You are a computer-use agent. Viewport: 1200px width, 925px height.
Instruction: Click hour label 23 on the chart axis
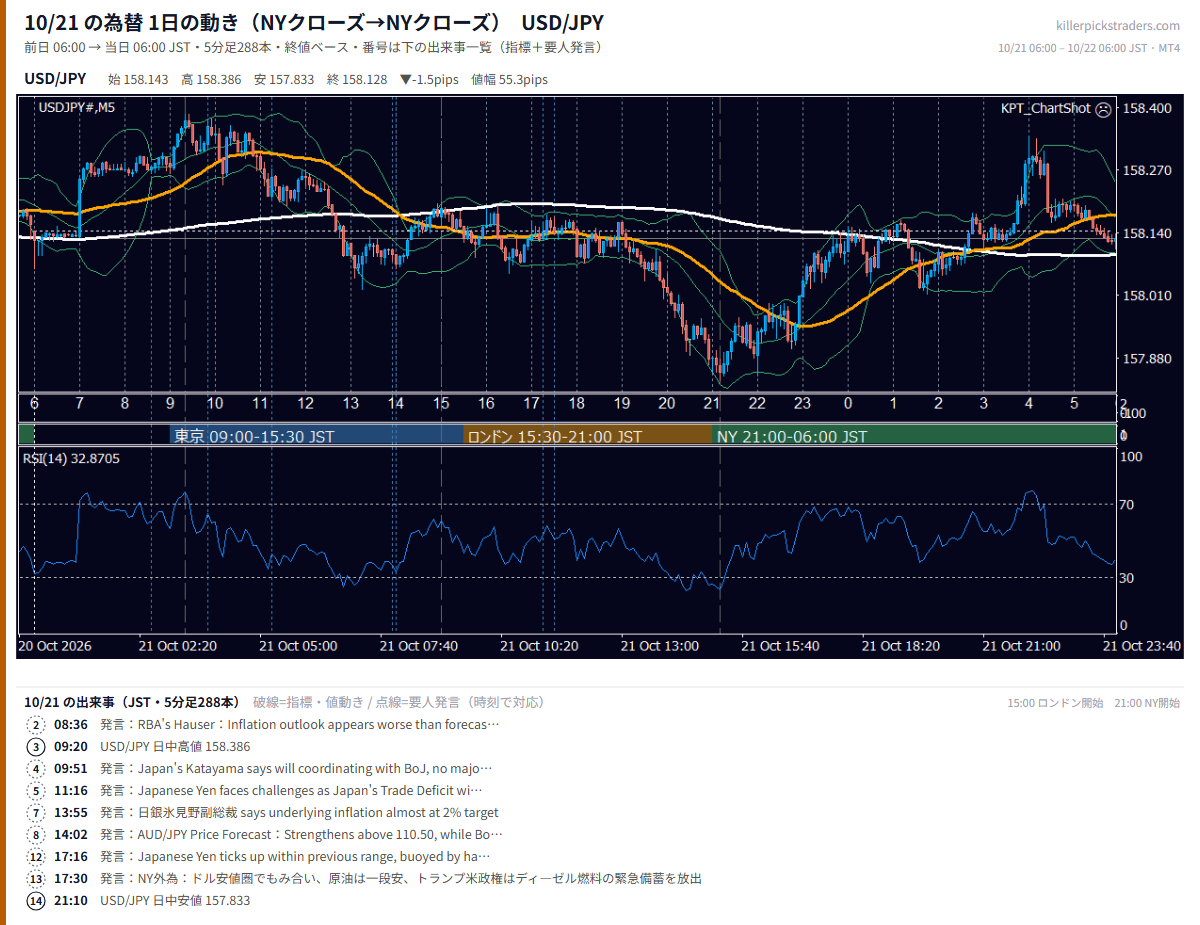802,404
